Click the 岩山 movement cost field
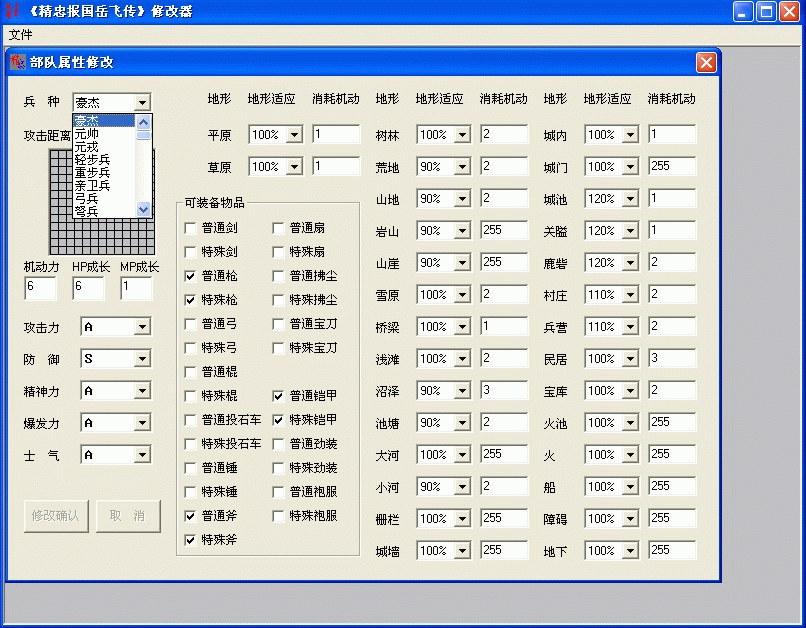Viewport: 806px width, 628px height. tap(505, 230)
